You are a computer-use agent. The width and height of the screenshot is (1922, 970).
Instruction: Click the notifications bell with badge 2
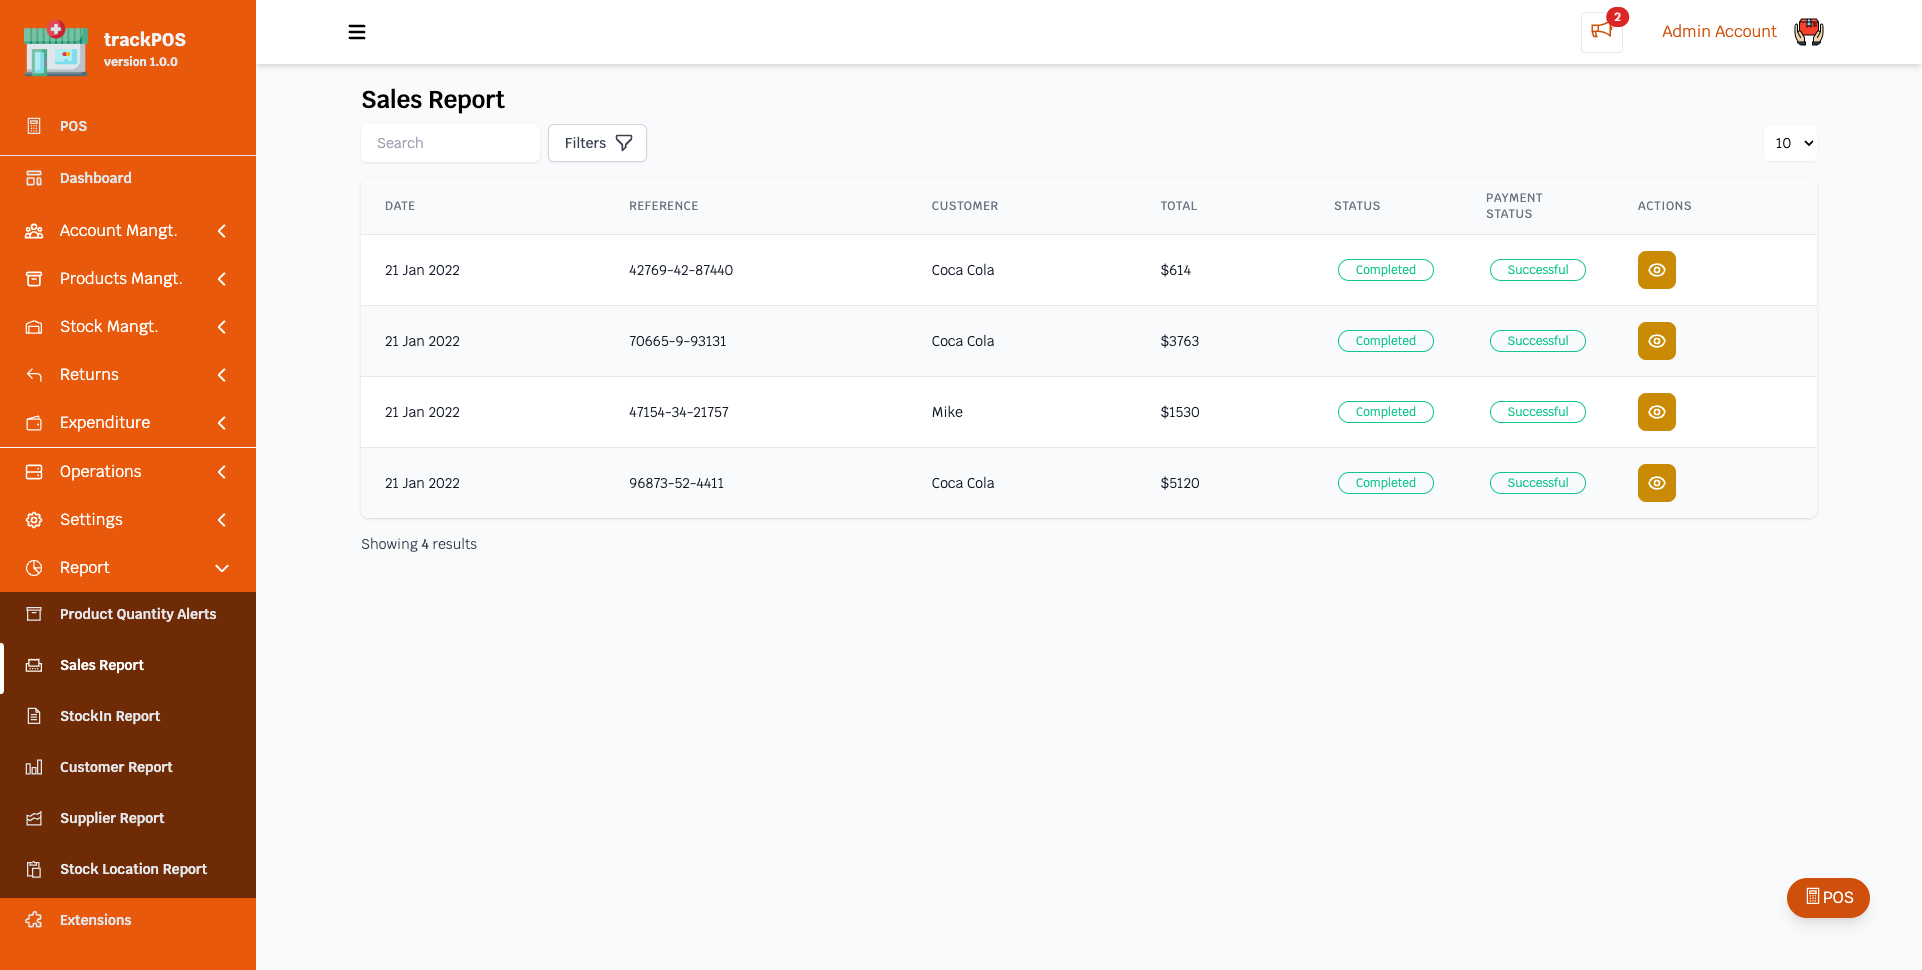pos(1601,32)
